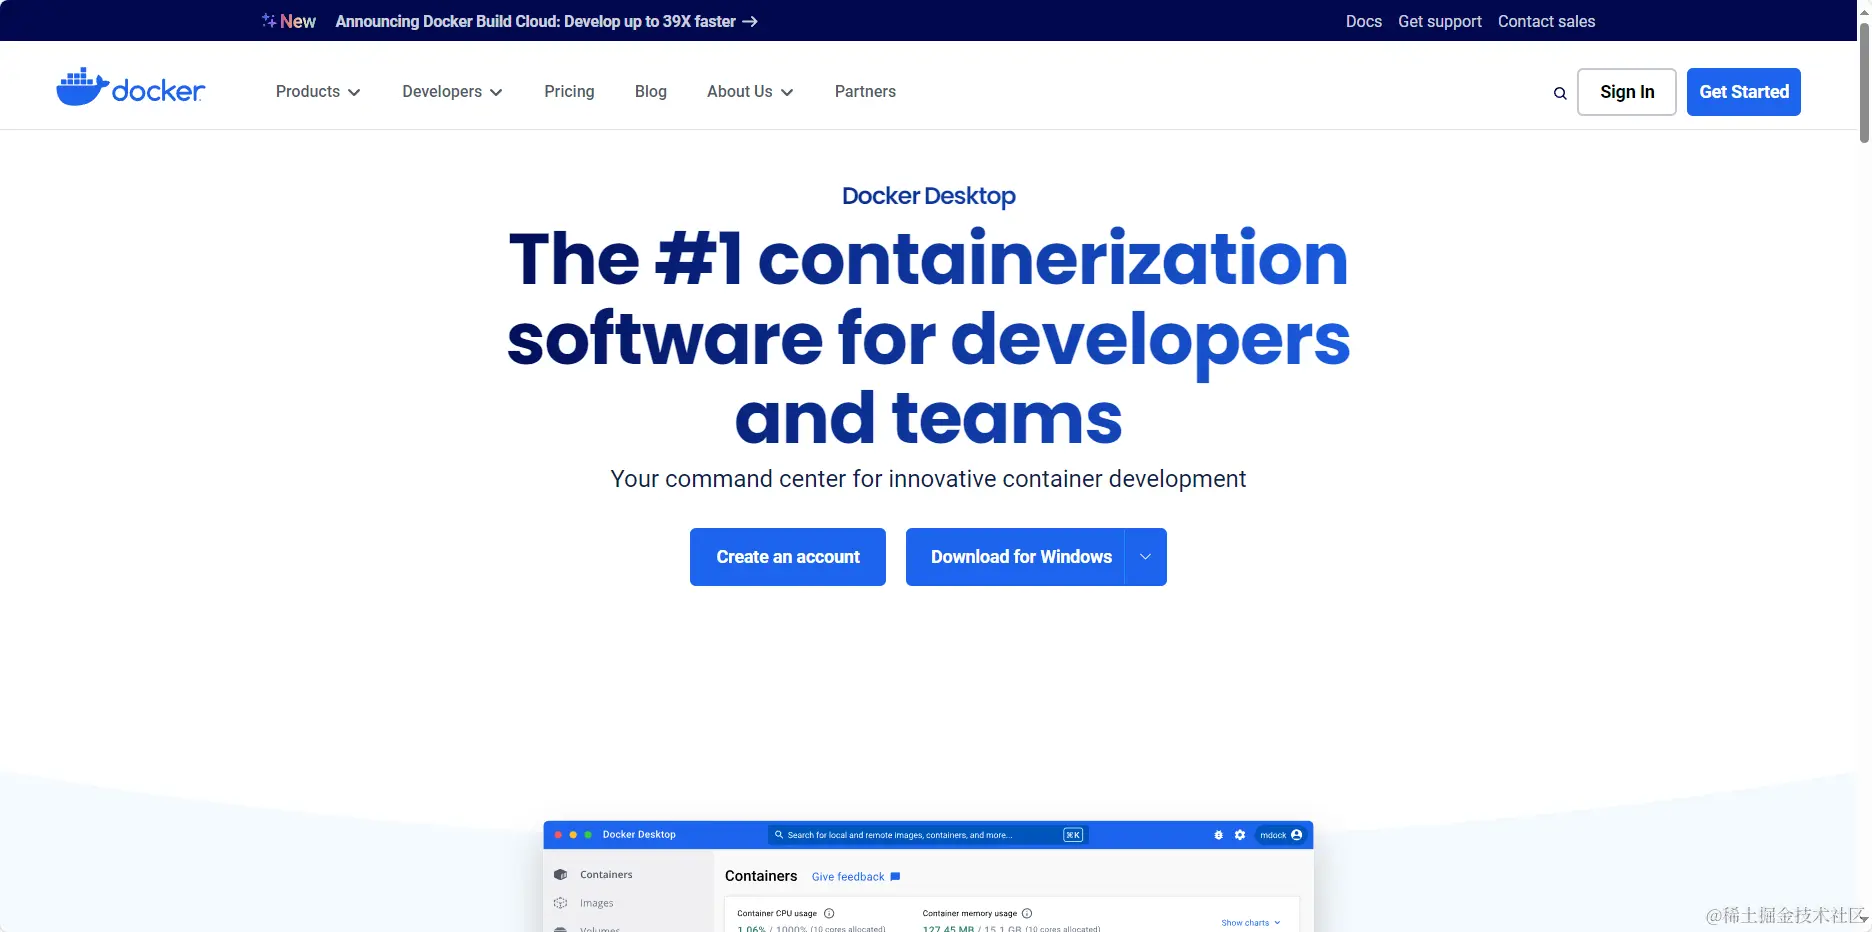
Task: Click the Sign In button
Action: [1627, 92]
